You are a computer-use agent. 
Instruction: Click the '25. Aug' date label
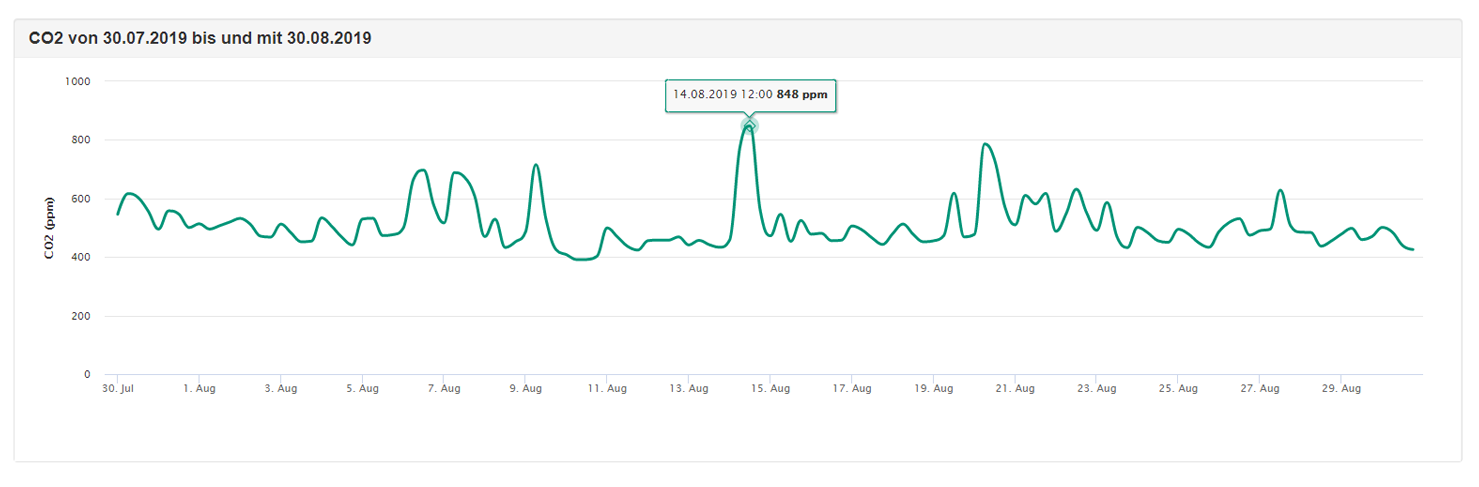tap(1179, 388)
